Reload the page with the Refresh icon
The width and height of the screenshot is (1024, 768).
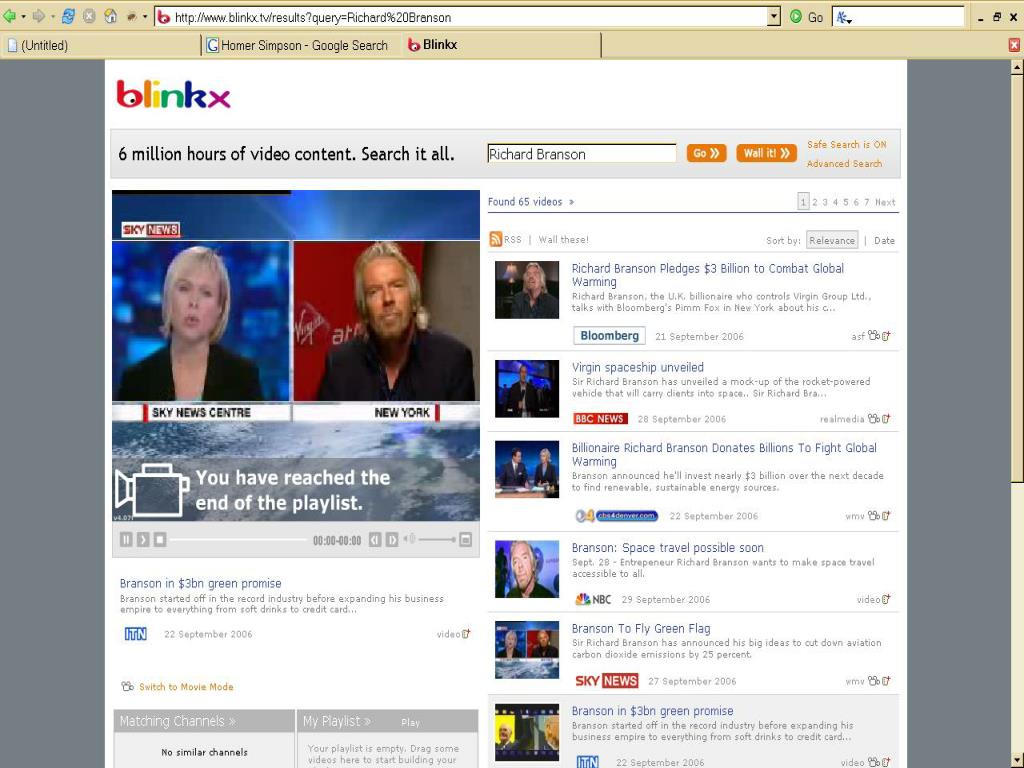68,16
